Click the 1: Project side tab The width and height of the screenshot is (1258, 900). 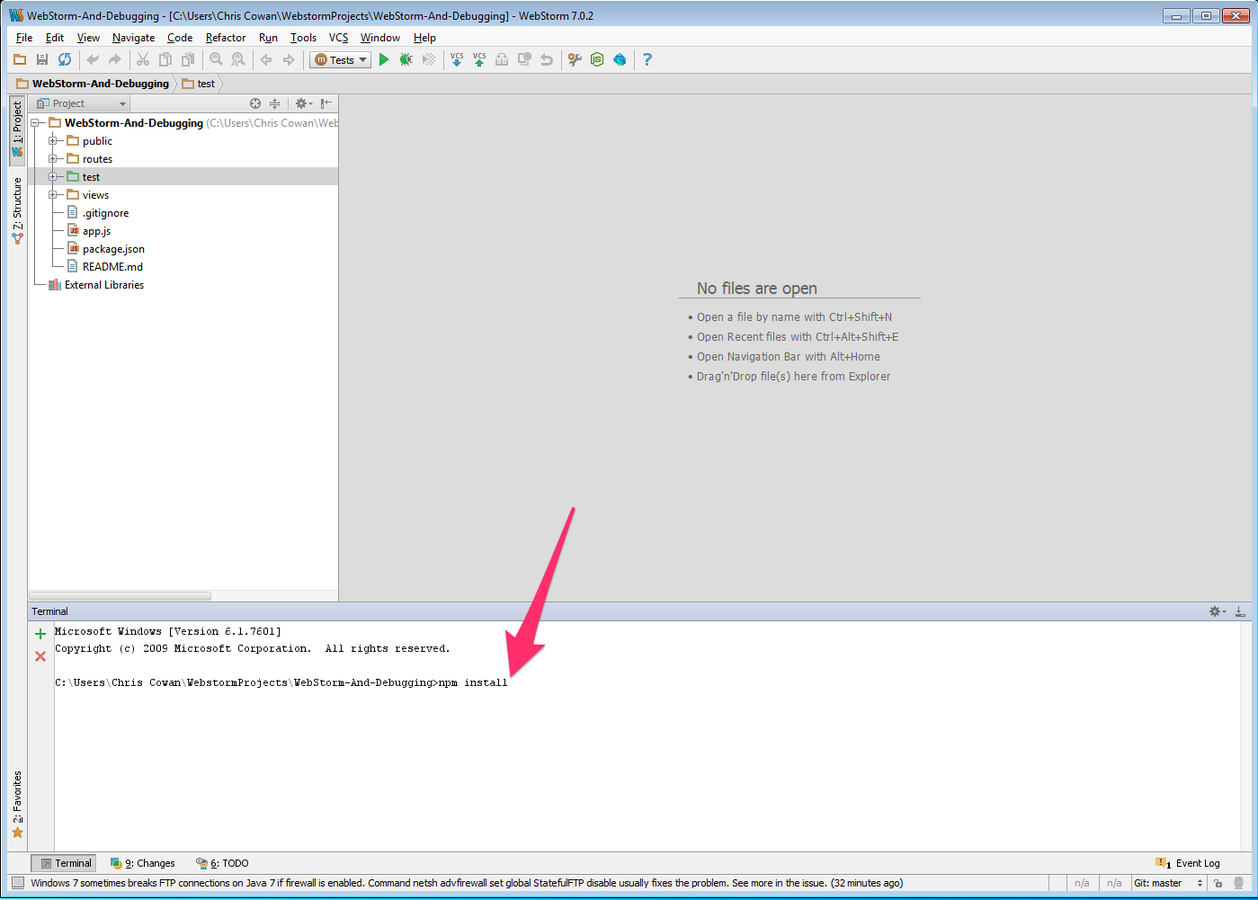17,130
